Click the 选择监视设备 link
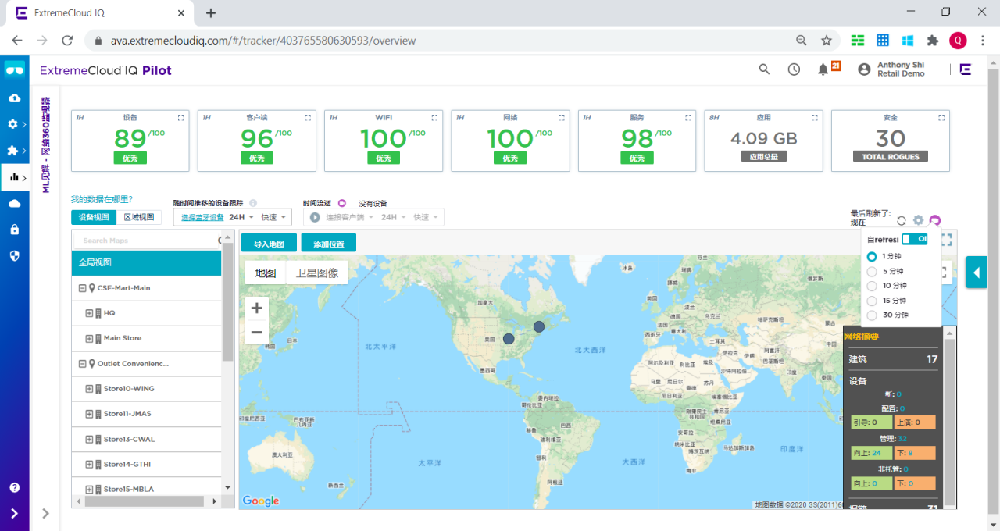This screenshot has height=532, width=1000. tap(202, 218)
